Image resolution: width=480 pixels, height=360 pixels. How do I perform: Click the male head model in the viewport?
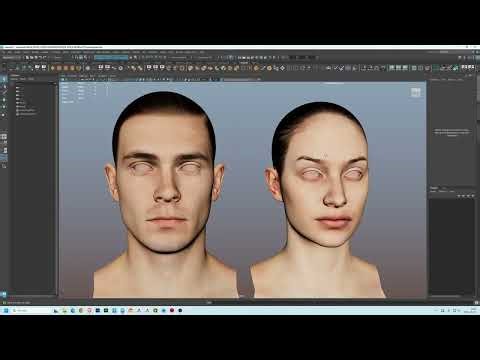pos(166,193)
